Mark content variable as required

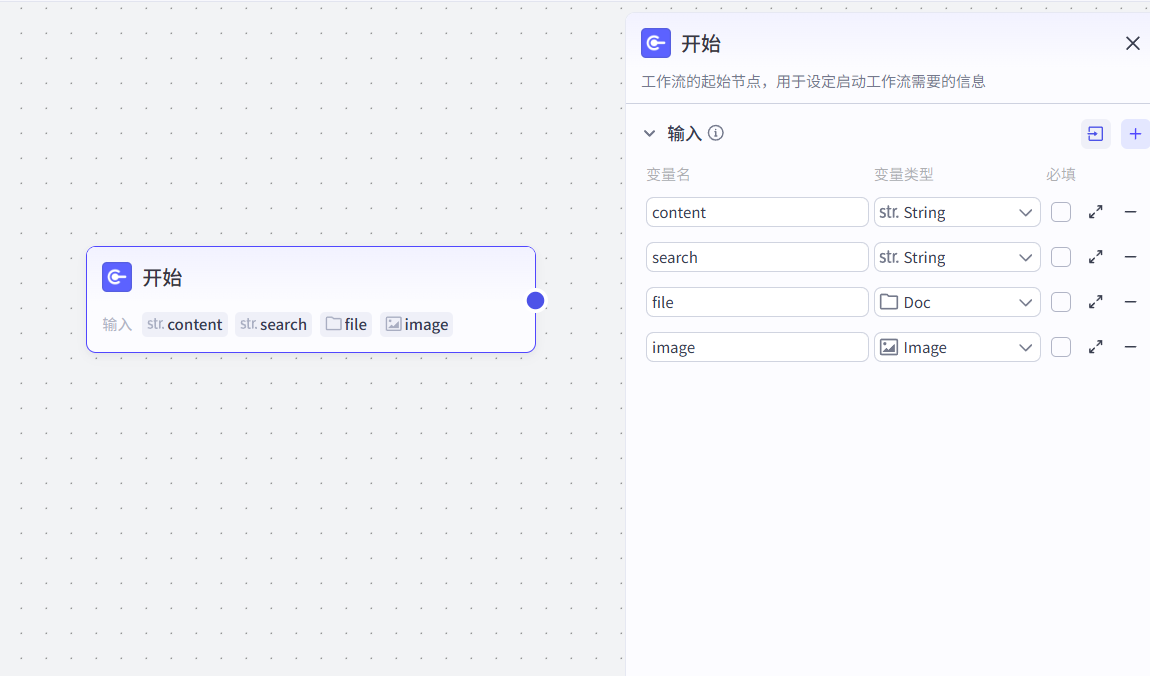pos(1061,213)
